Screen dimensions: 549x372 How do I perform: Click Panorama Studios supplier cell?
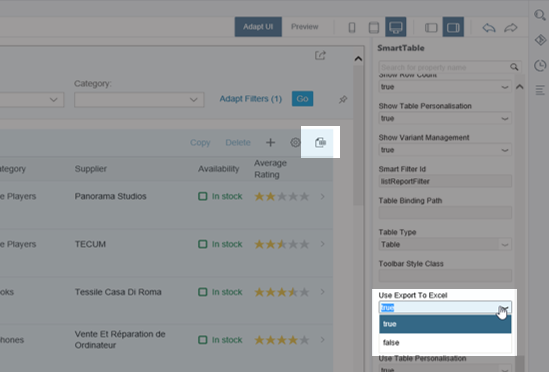[110, 196]
